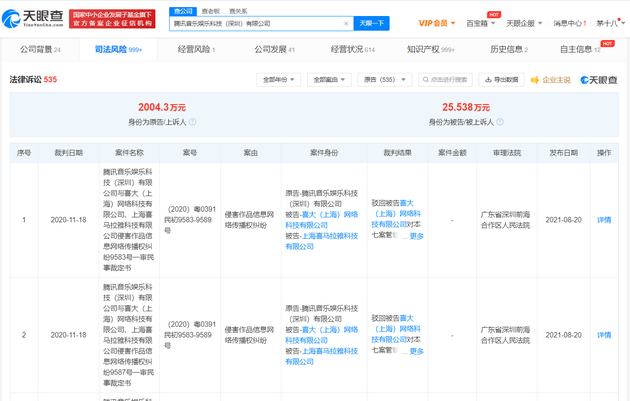The image size is (630, 401).
Task: Click the 点击进行搜索 search field
Action: pyautogui.click(x=445, y=80)
